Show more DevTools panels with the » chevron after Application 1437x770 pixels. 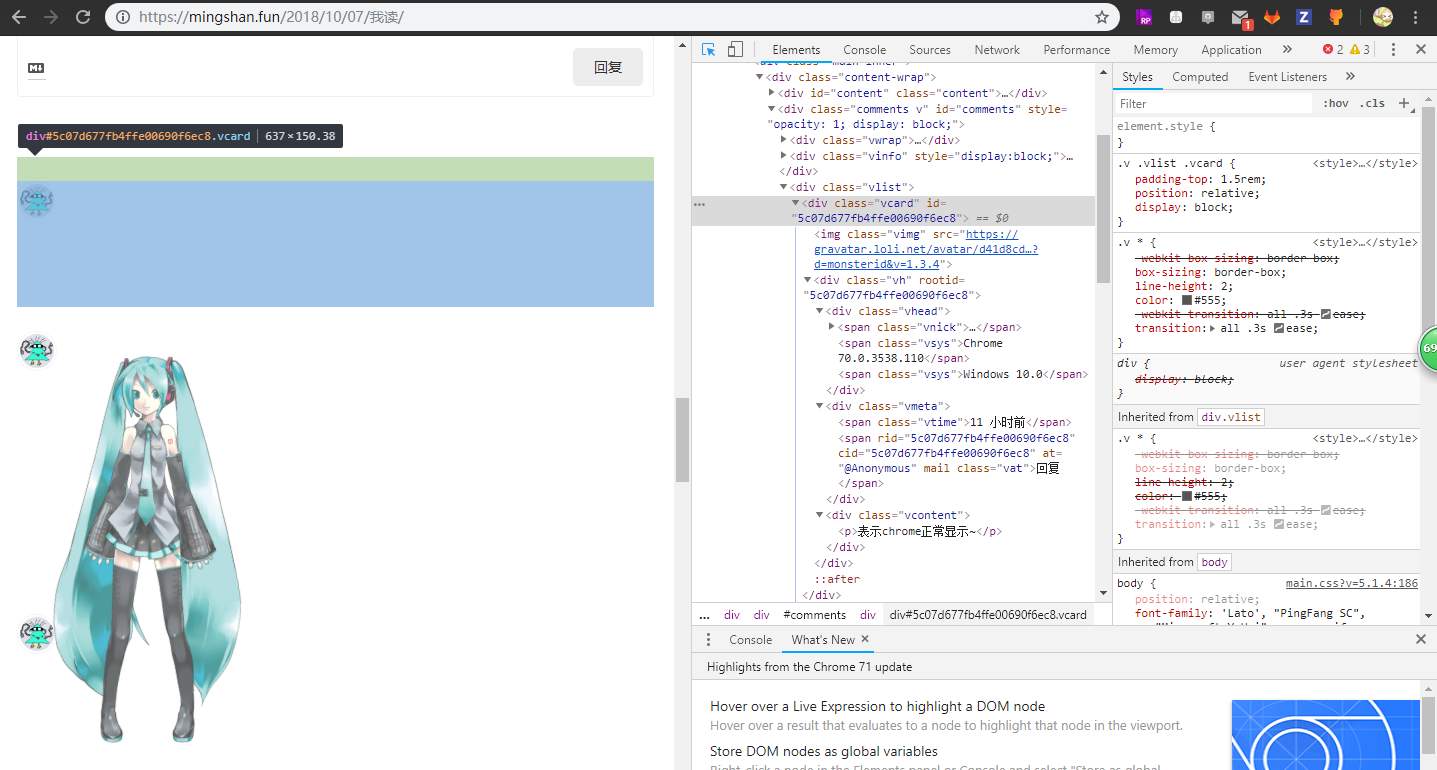pyautogui.click(x=1286, y=49)
